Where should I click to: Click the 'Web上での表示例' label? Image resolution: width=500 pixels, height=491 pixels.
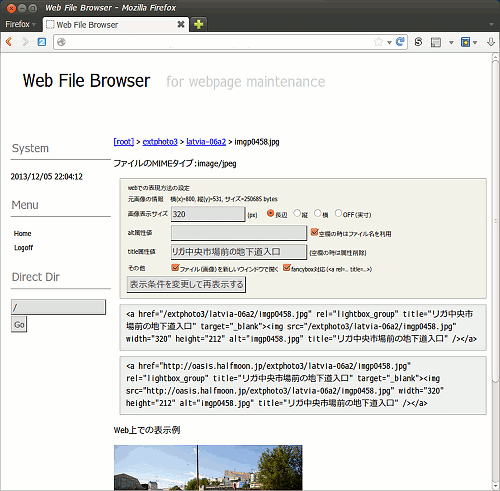click(x=147, y=430)
